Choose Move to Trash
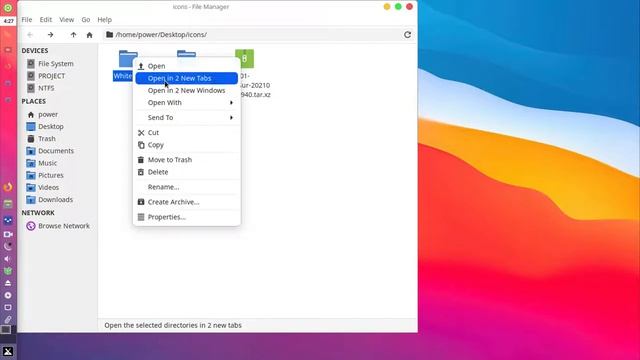Image resolution: width=640 pixels, height=360 pixels. point(187,160)
